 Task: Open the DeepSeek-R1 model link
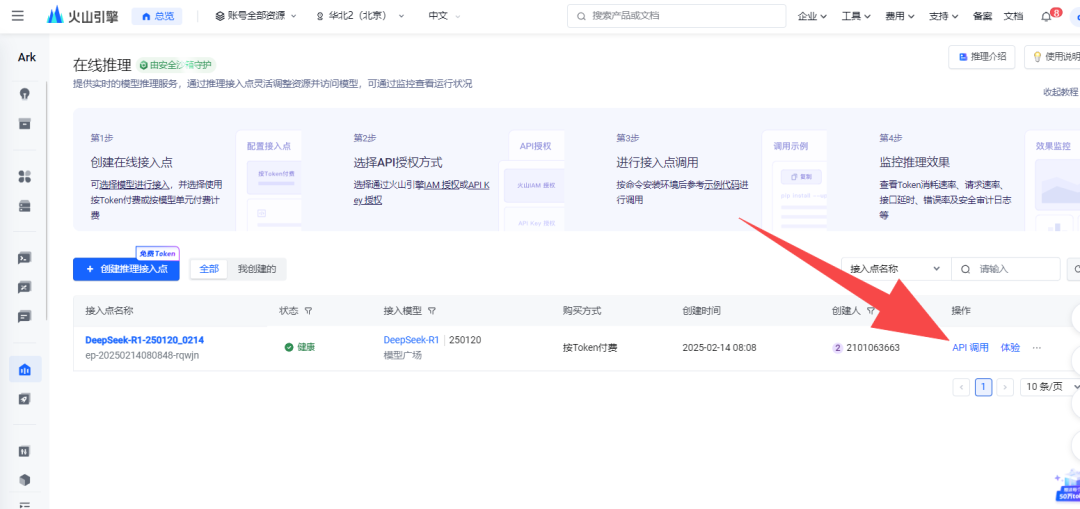(x=411, y=340)
